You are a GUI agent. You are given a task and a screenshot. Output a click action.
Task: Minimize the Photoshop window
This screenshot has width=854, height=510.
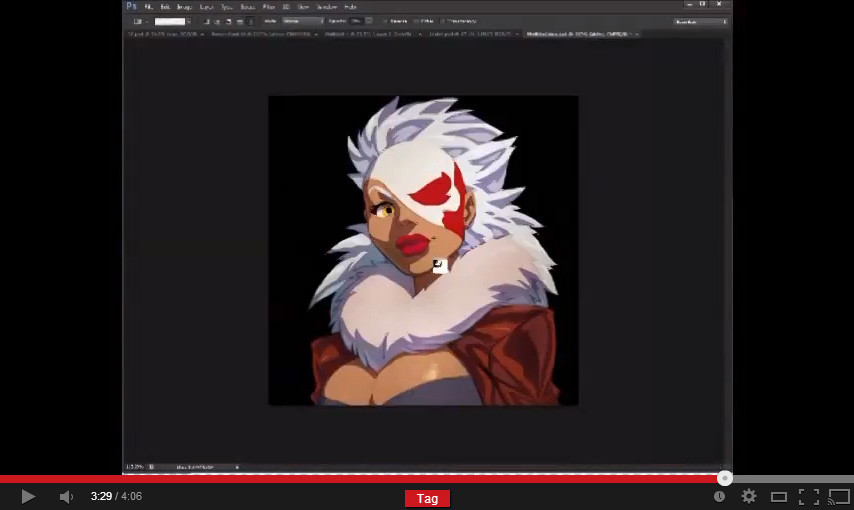690,4
